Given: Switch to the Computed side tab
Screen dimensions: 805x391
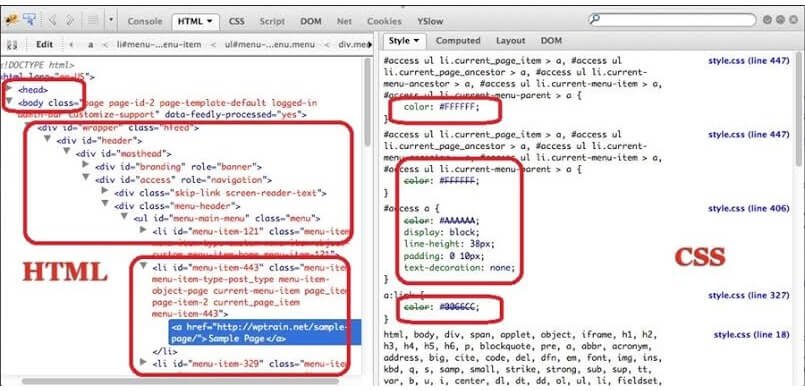Looking at the screenshot, I should coord(458,41).
